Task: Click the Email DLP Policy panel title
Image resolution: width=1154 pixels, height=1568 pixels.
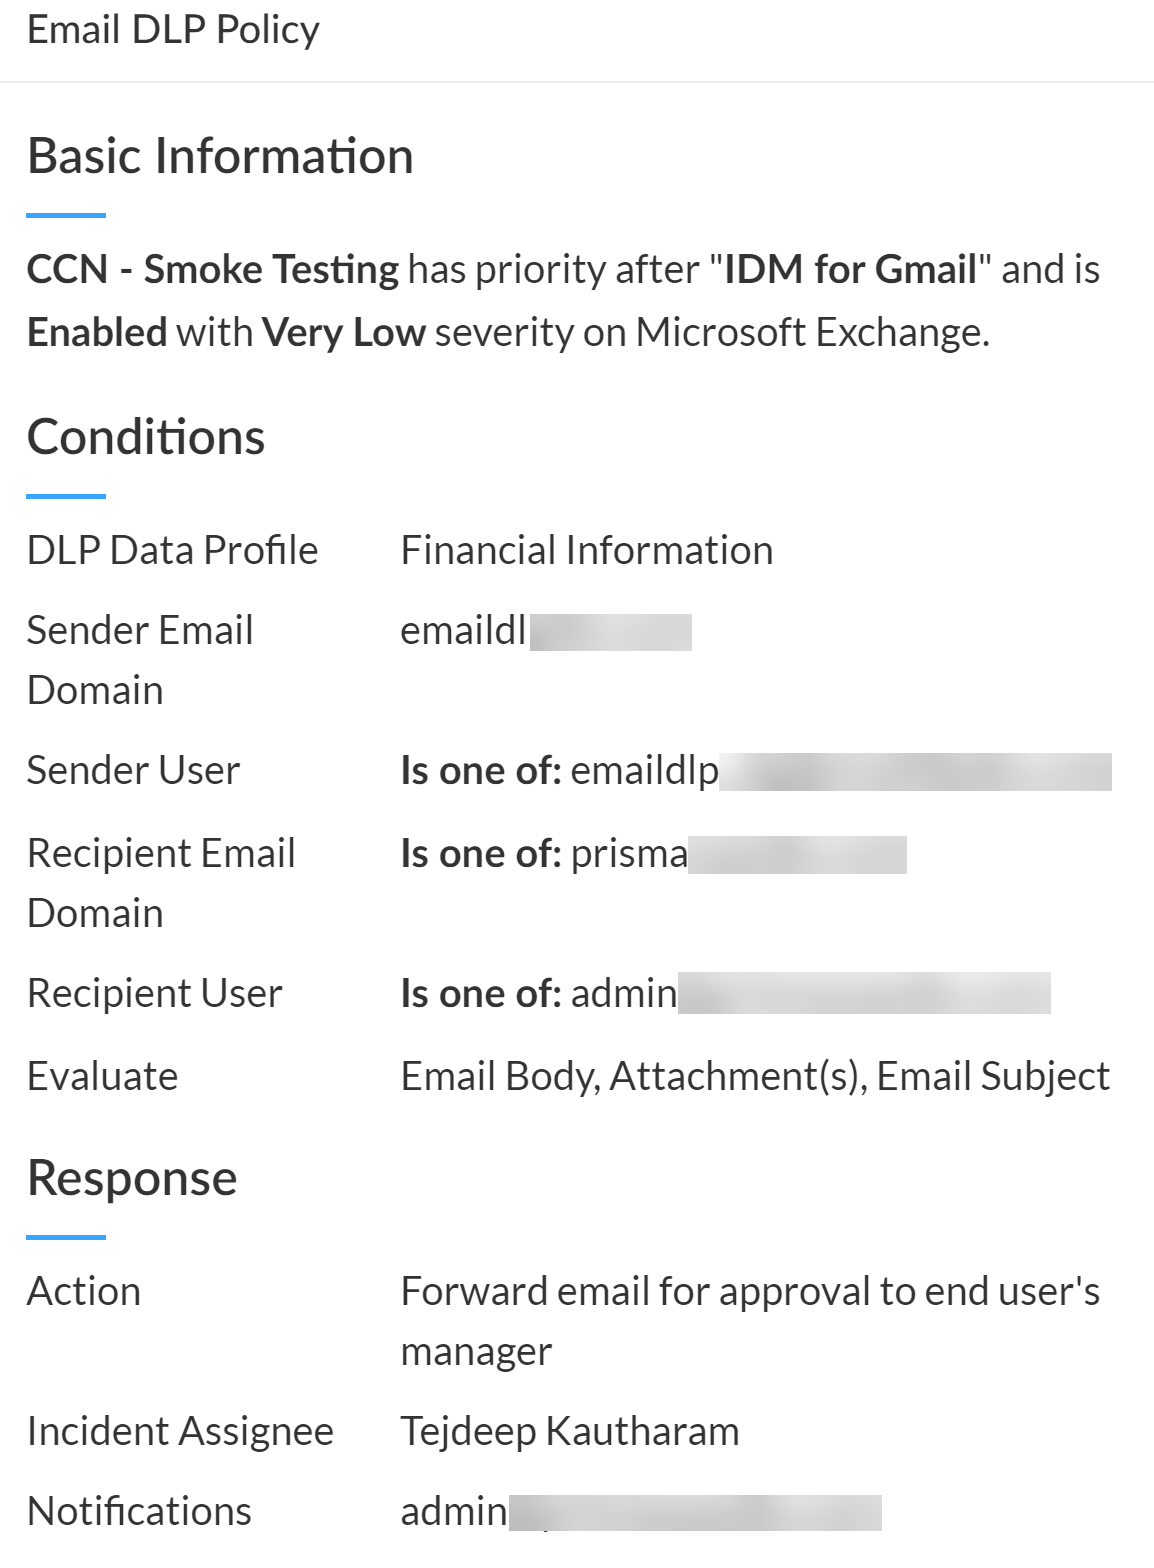Action: (x=173, y=30)
